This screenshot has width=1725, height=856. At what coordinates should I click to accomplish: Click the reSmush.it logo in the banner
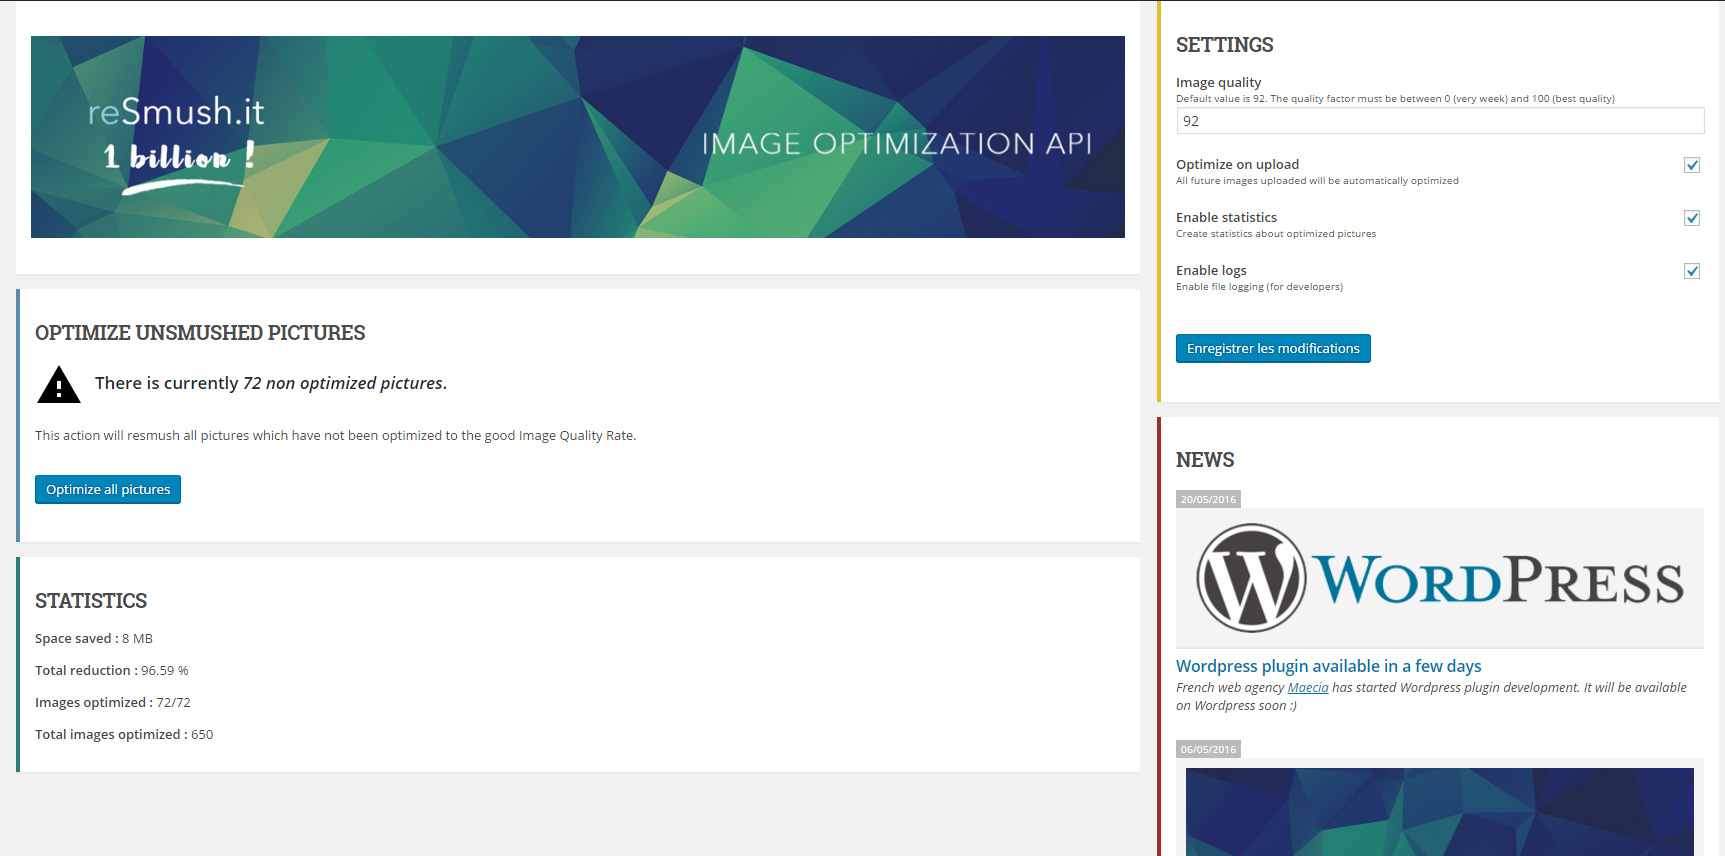click(176, 112)
